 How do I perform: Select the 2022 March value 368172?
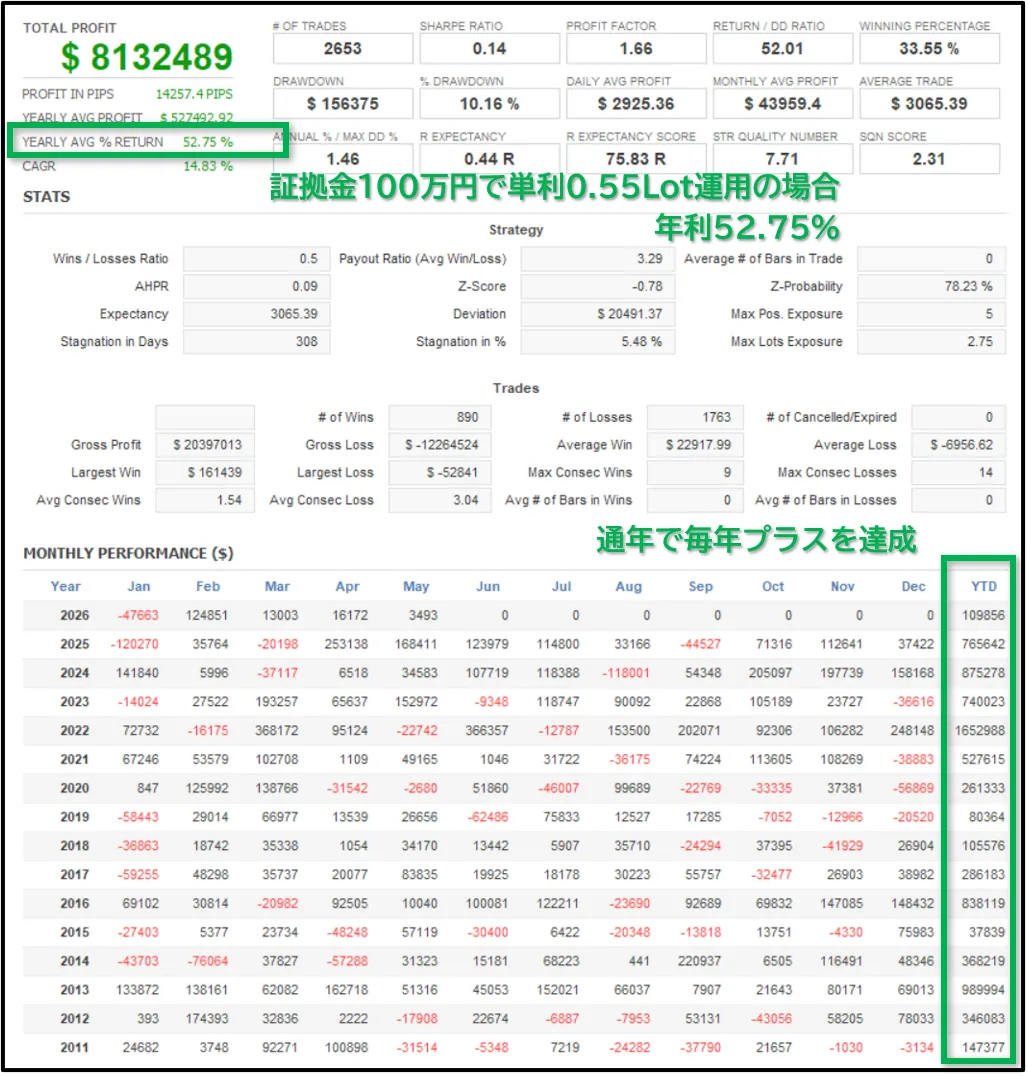pos(277,731)
